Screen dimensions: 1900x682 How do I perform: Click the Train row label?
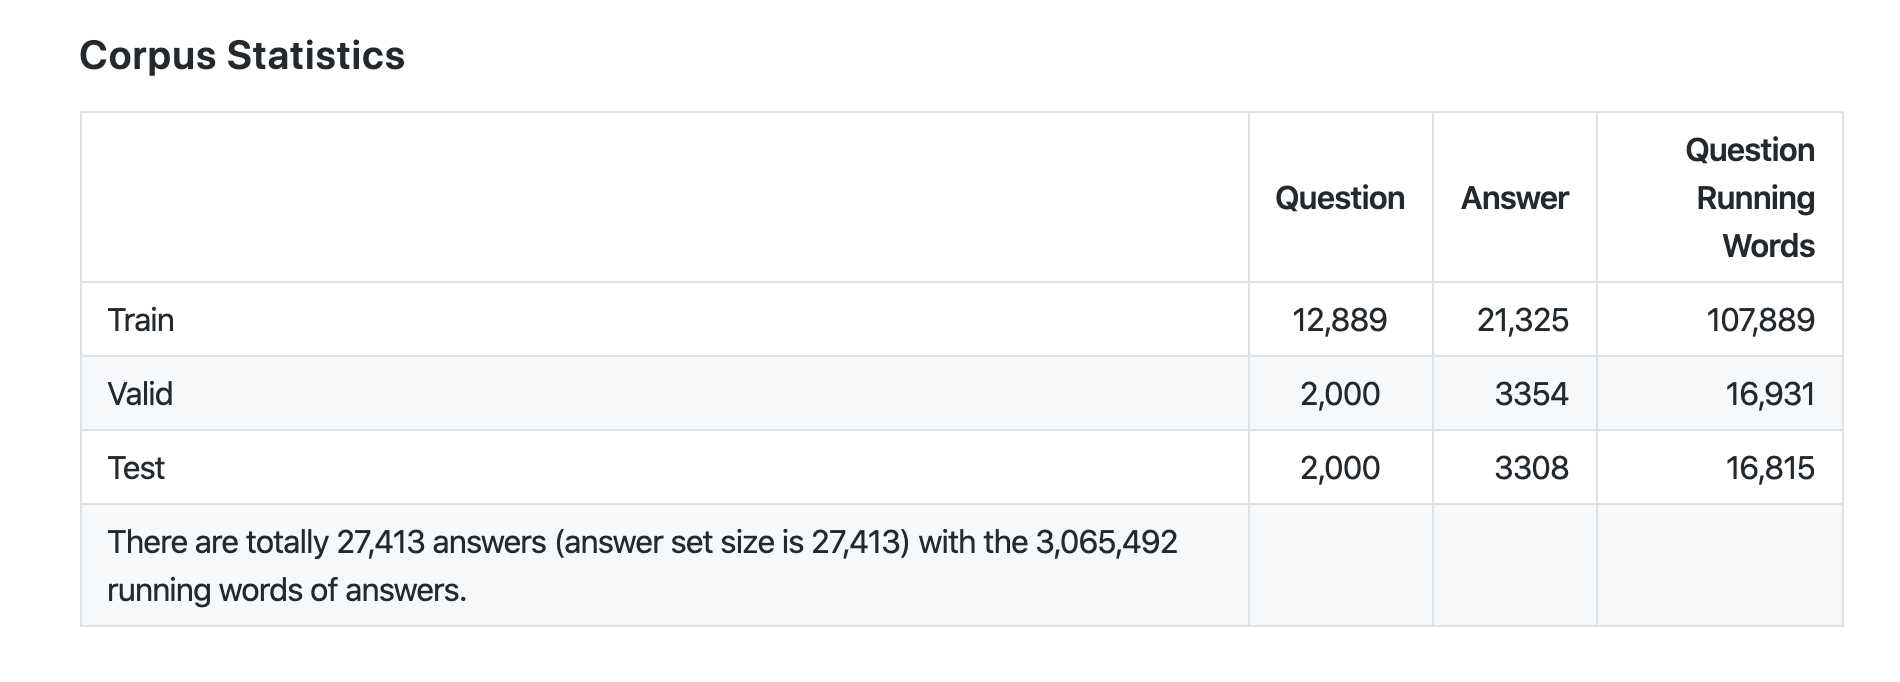tap(141, 320)
